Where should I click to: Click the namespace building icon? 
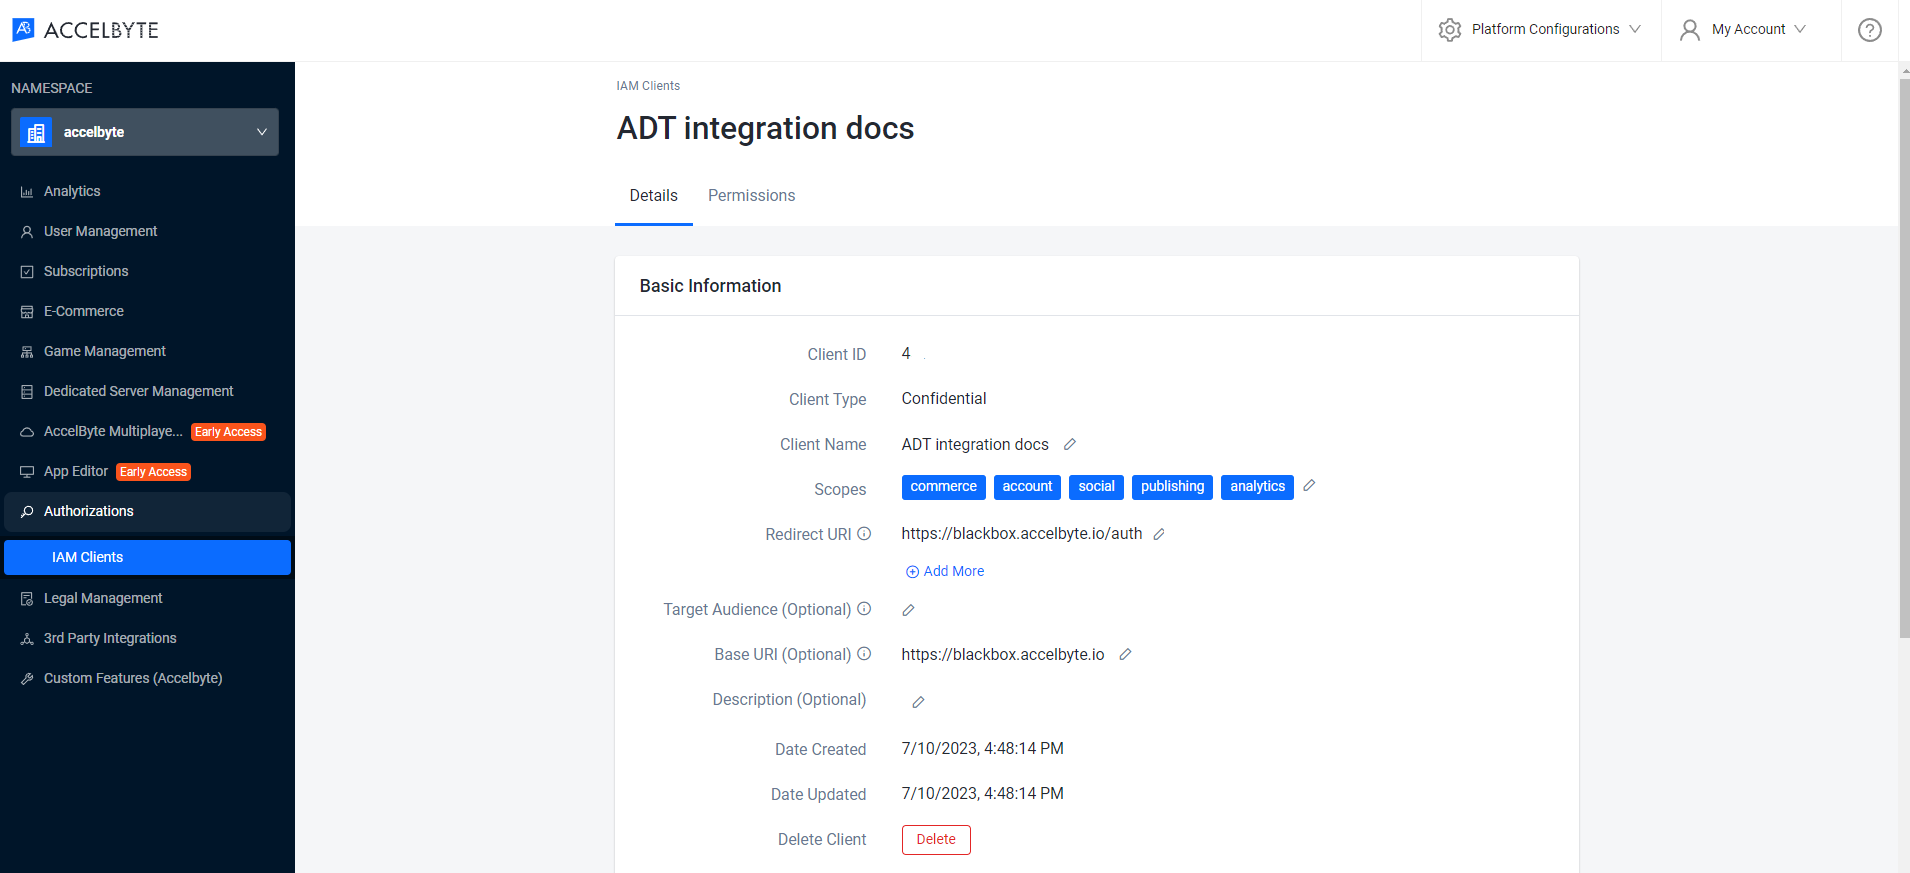point(36,132)
